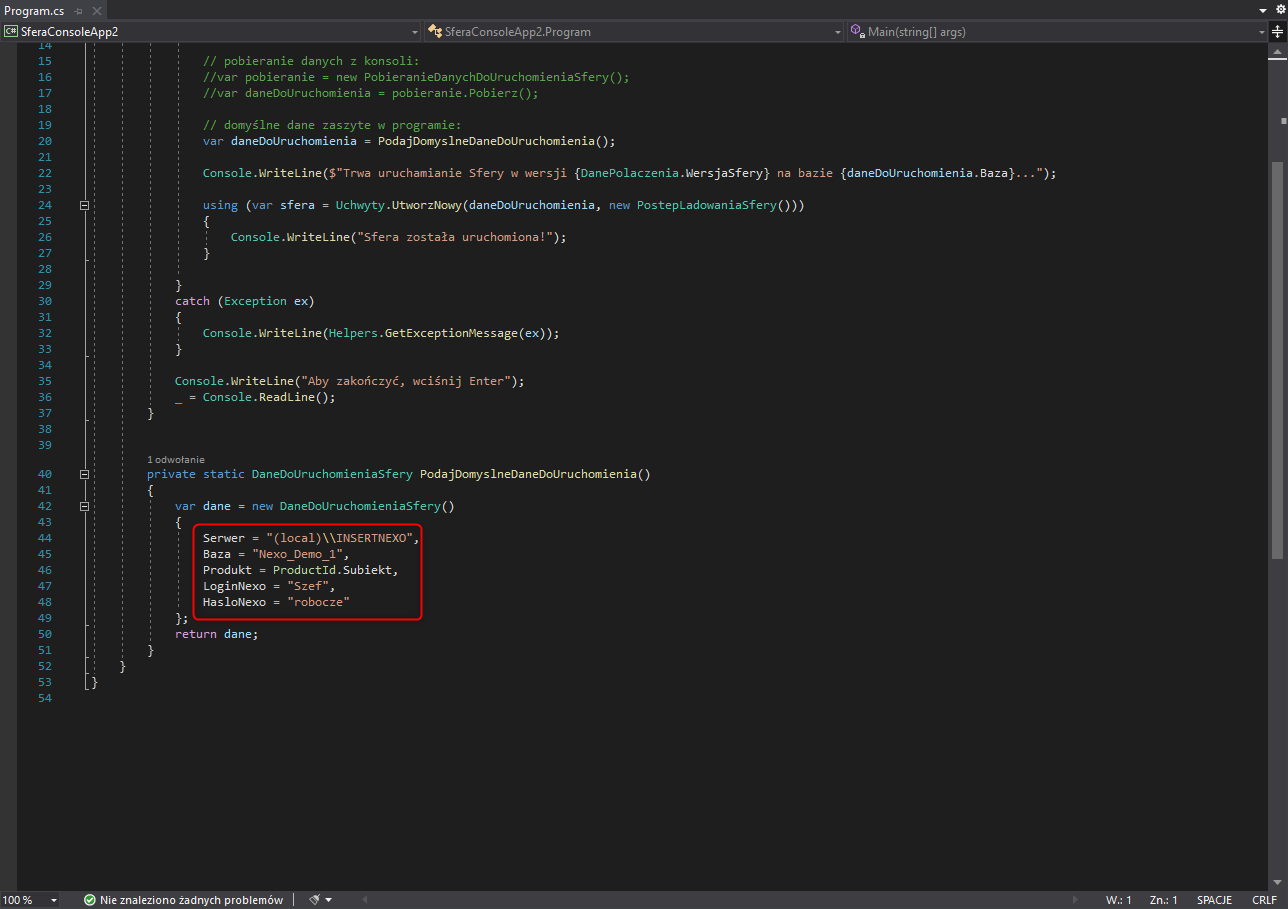
Task: Collapse the PodajDomyslneDaneDoUruchomienia method at line 40
Action: 84,474
